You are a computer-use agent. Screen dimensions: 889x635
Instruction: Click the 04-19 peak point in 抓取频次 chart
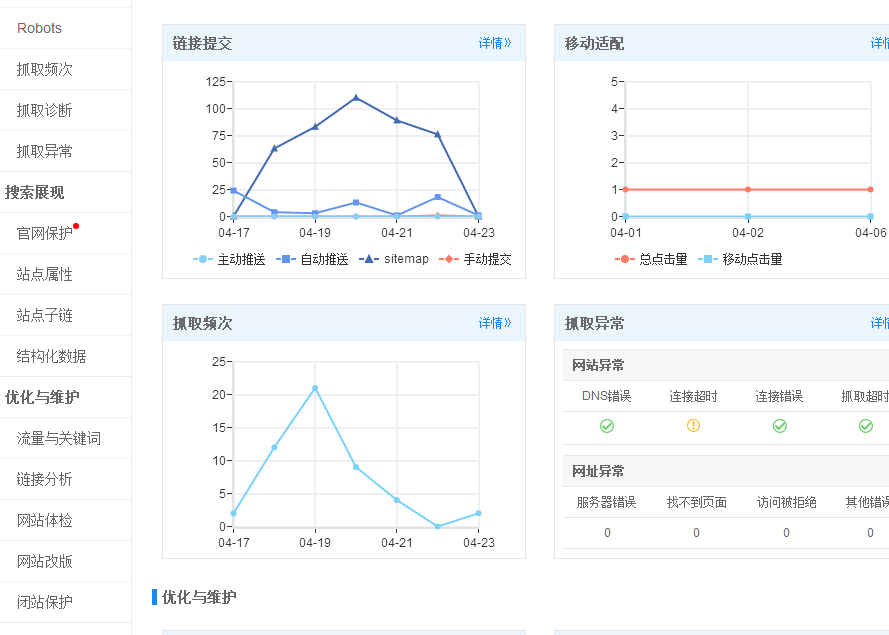[x=315, y=388]
